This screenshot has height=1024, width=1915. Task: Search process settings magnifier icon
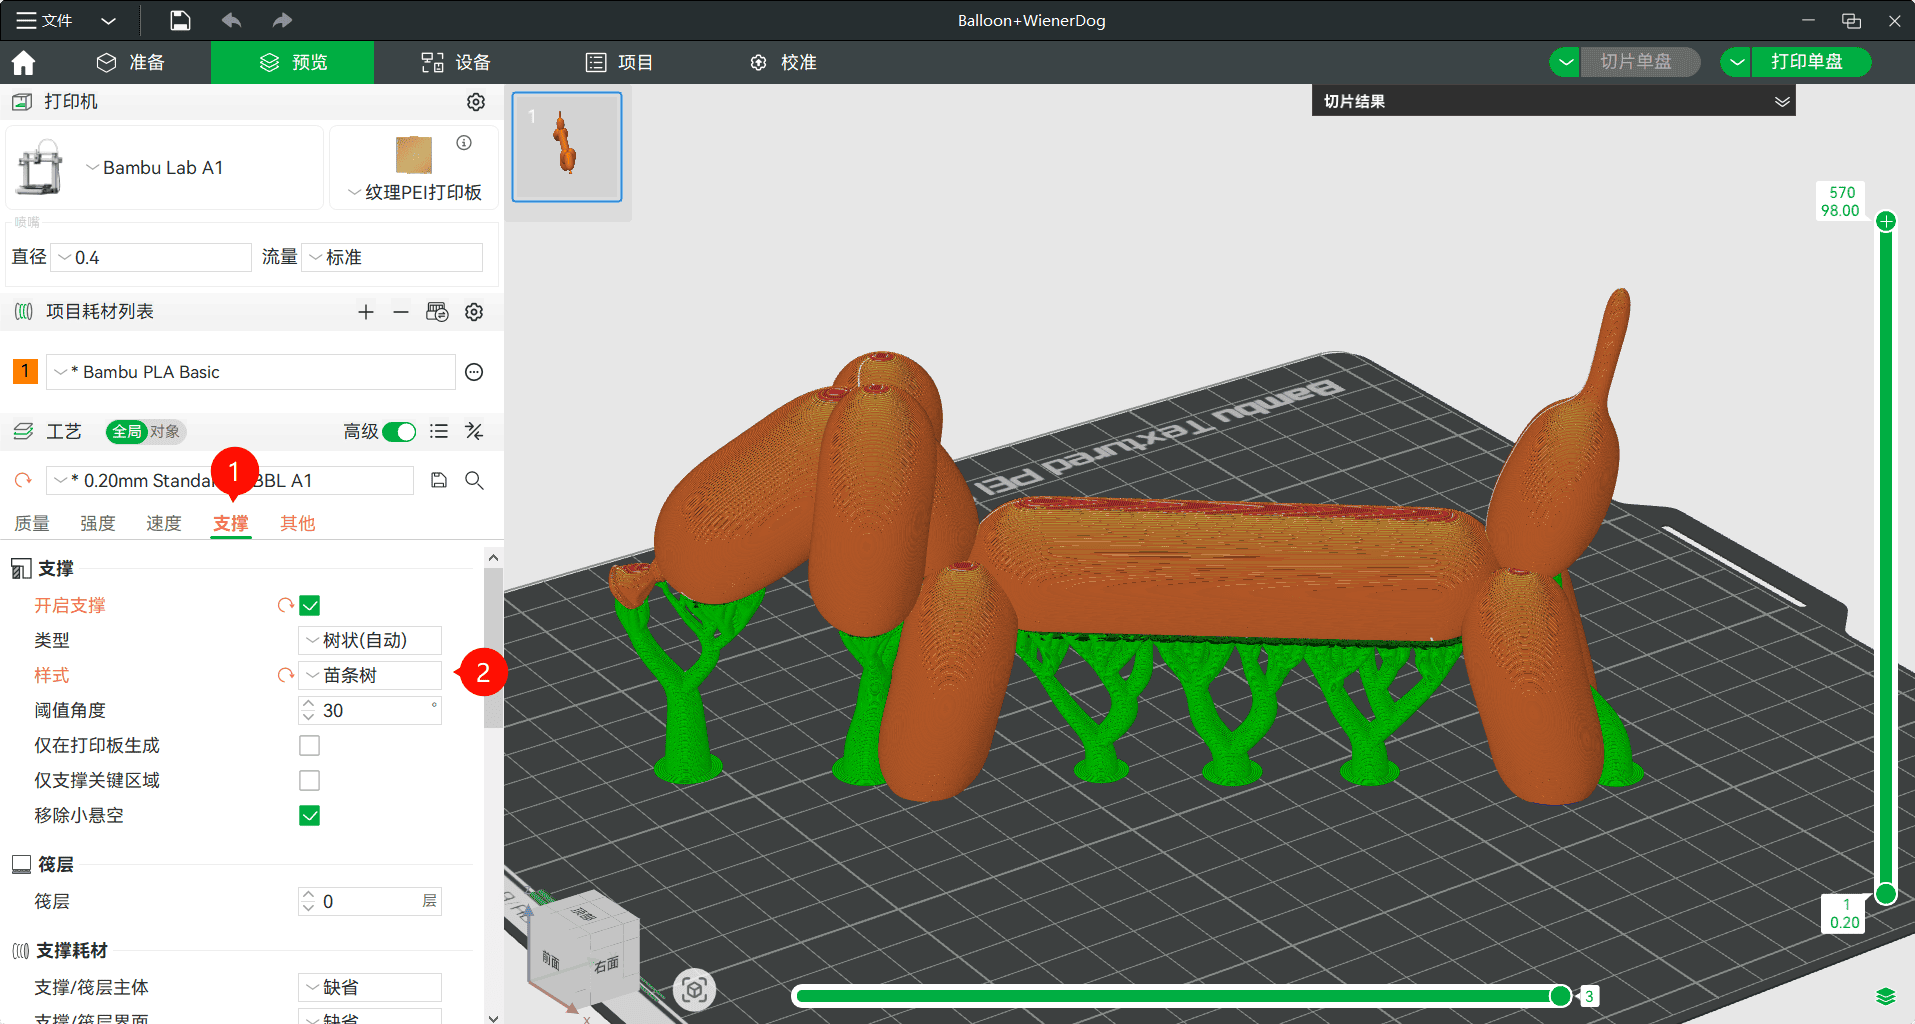coord(474,481)
